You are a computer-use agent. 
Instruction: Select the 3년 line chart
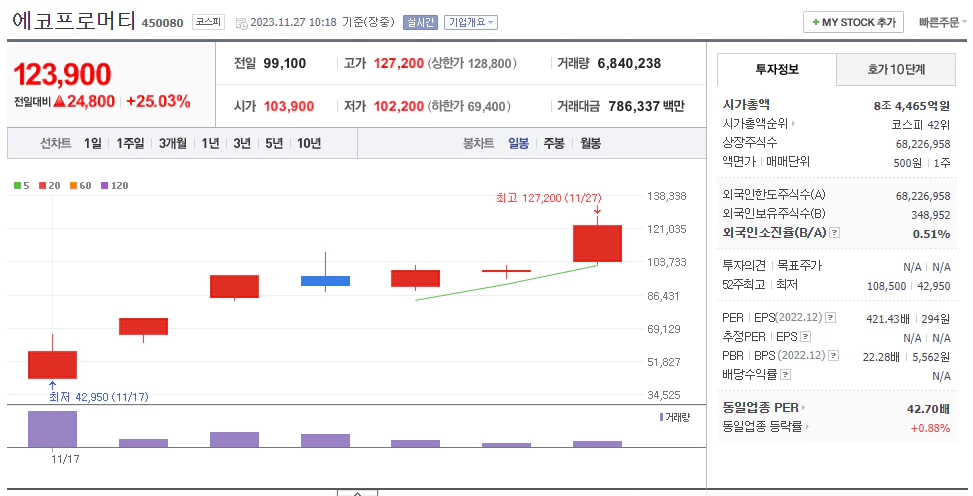(x=242, y=143)
